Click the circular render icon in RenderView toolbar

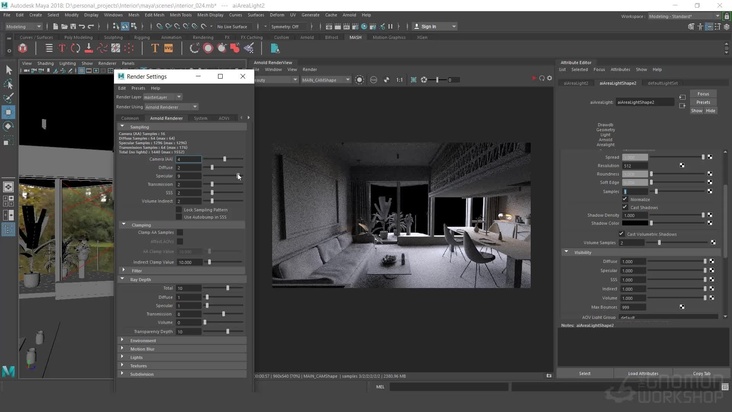click(x=359, y=80)
